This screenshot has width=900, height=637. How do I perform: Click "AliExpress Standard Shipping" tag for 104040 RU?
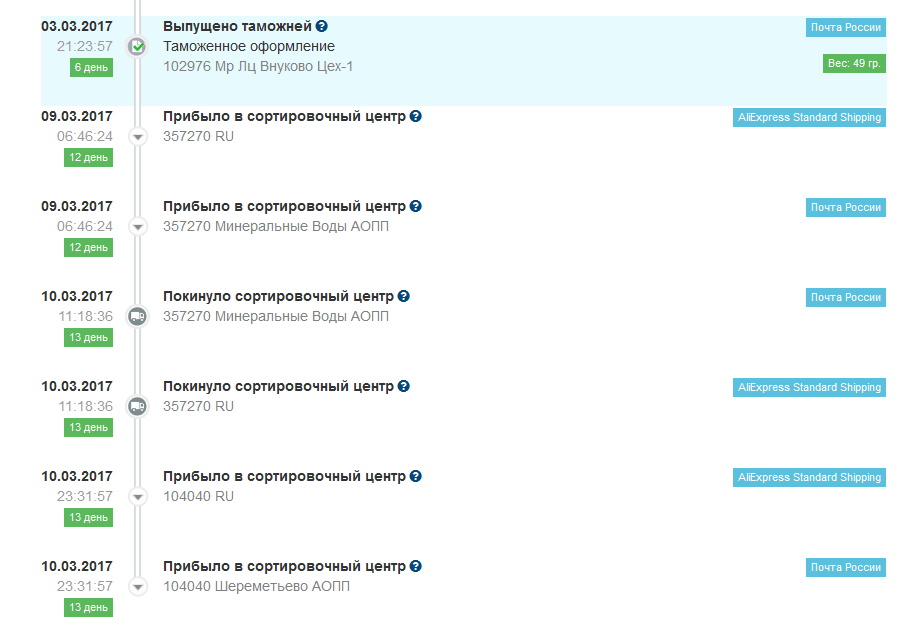tap(809, 478)
